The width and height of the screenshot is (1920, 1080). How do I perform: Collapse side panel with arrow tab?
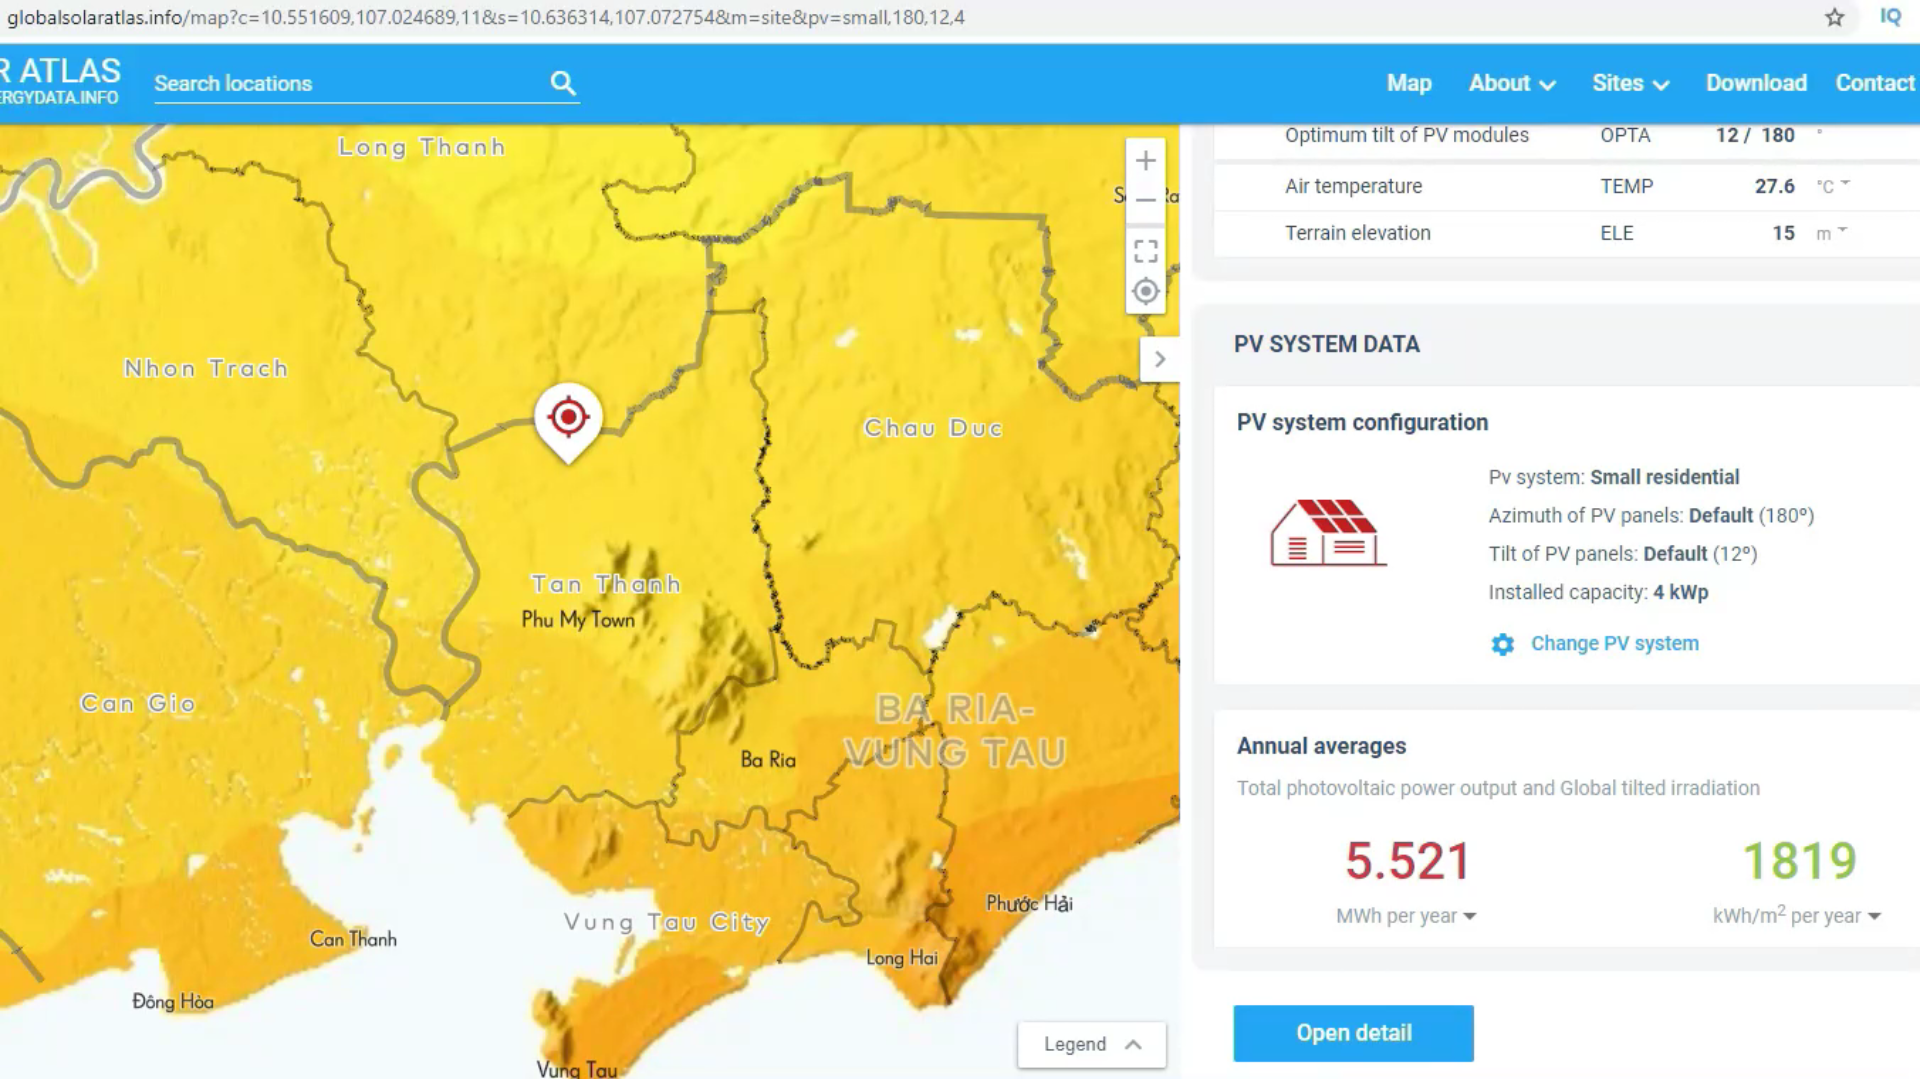(1159, 359)
